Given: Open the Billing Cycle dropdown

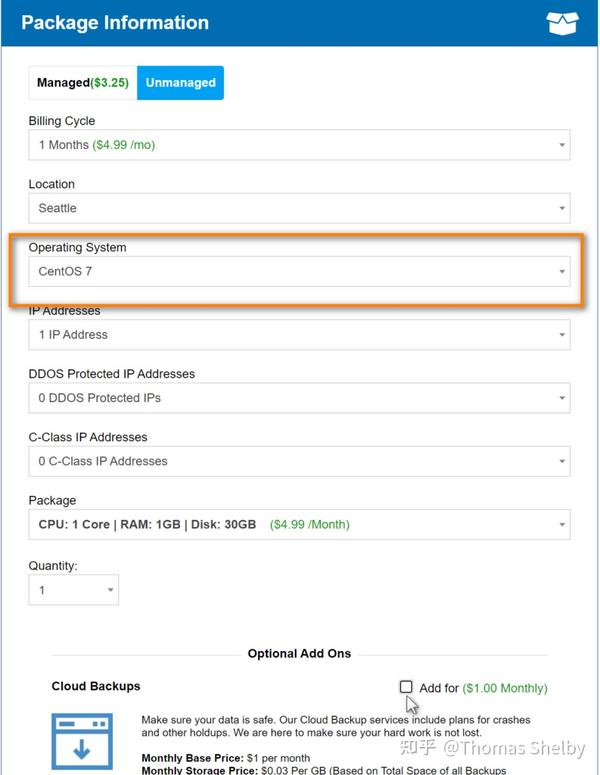Looking at the screenshot, I should (x=299, y=145).
